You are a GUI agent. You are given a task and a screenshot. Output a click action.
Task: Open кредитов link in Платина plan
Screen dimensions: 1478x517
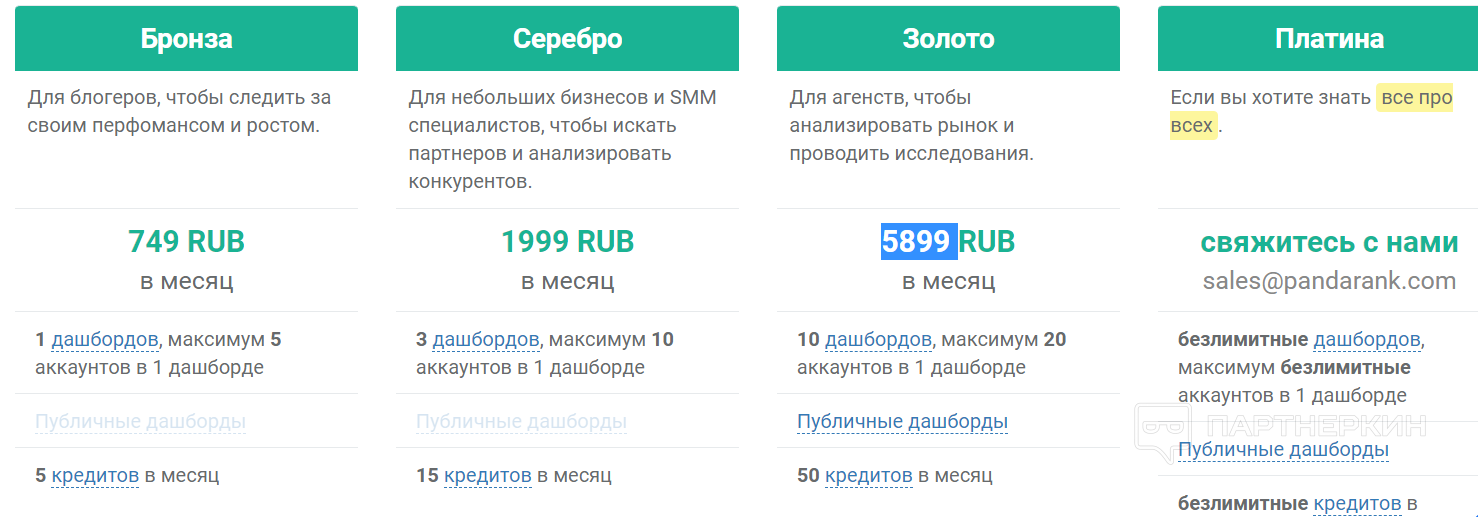click(1357, 503)
